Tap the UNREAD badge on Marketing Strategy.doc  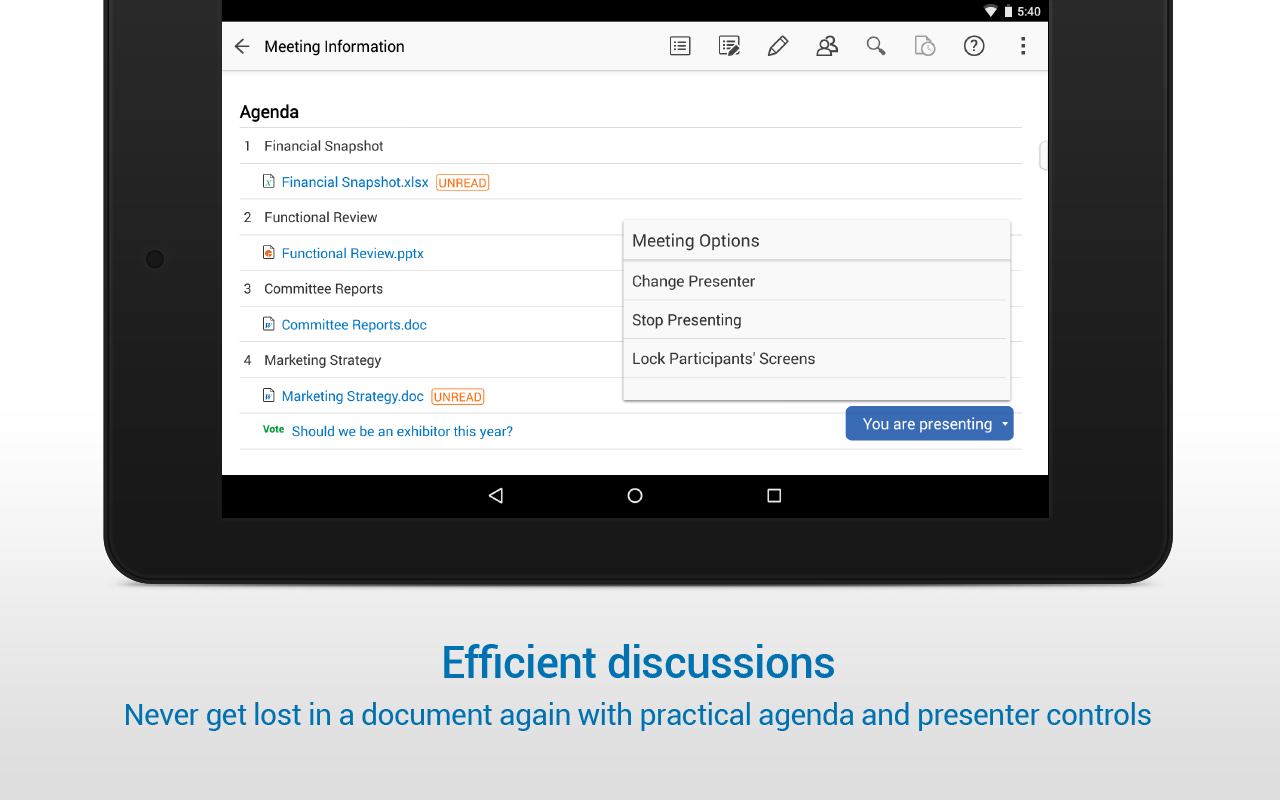pyautogui.click(x=458, y=397)
